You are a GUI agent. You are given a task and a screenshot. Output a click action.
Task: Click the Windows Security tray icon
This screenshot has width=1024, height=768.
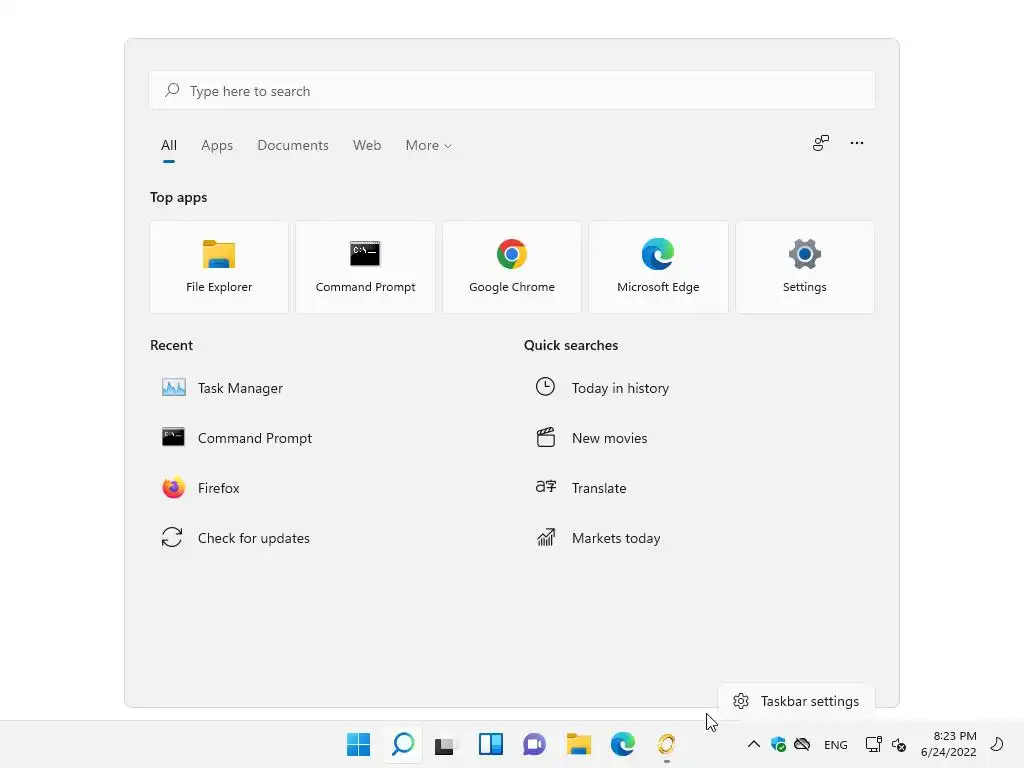778,744
